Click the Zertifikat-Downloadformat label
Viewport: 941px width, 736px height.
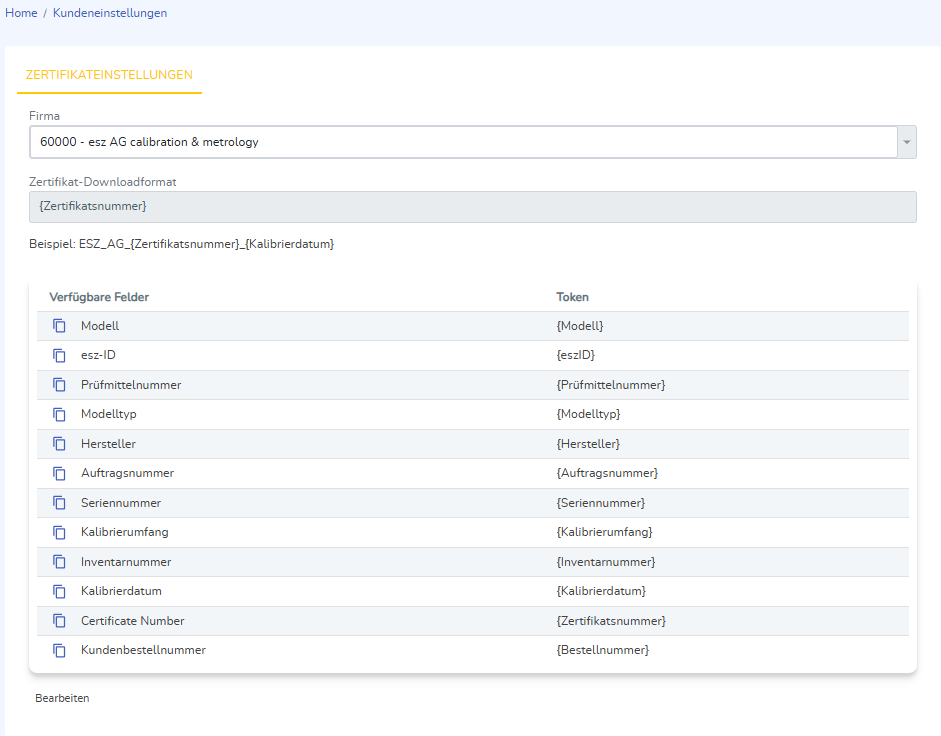(103, 182)
